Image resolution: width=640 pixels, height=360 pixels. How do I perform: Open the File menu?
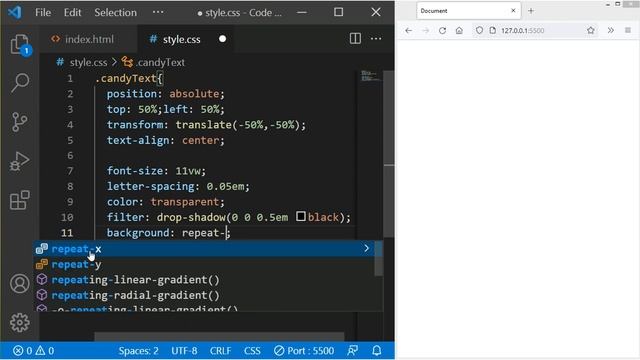coord(43,13)
